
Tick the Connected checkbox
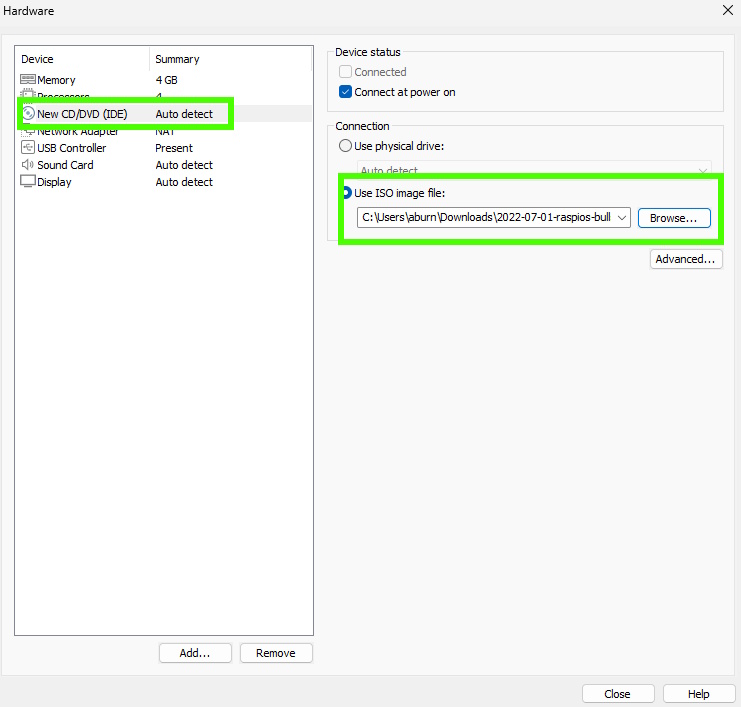(x=345, y=71)
